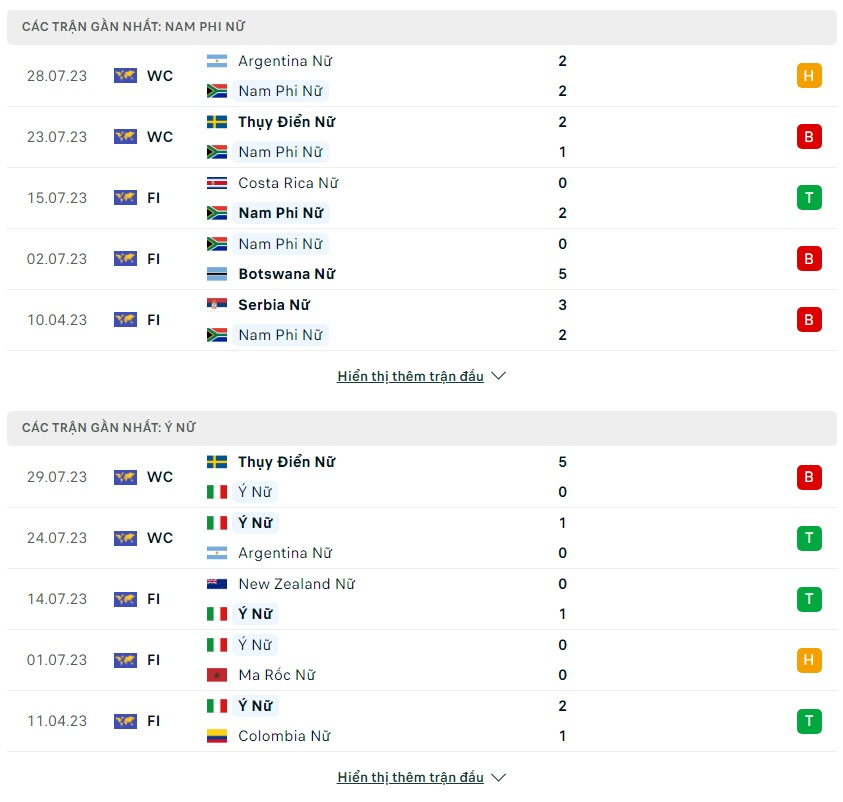This screenshot has width=843, height=802.
Task: Open 'Hiển thị thêm trận đấu' under Ý Nữ
Action: point(410,777)
